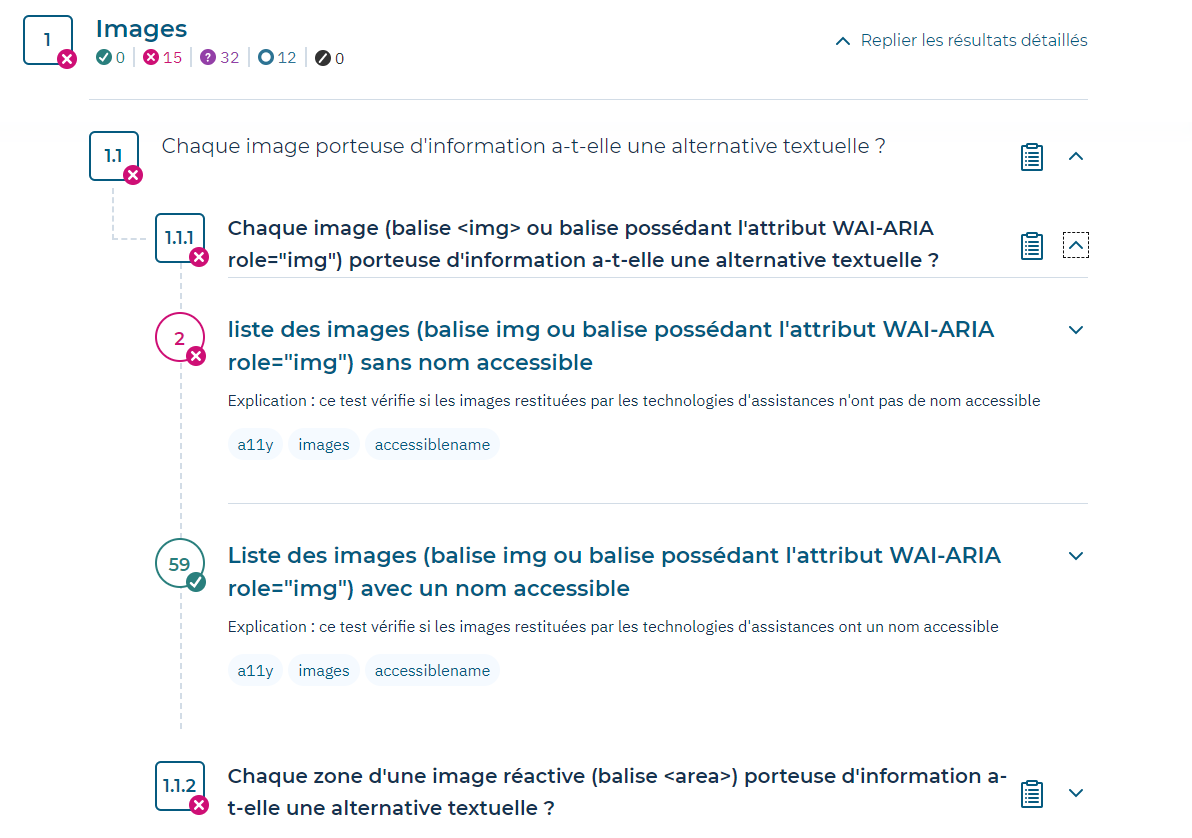Click 'accessiblename' tag under sans nom accessible

pyautogui.click(x=433, y=445)
